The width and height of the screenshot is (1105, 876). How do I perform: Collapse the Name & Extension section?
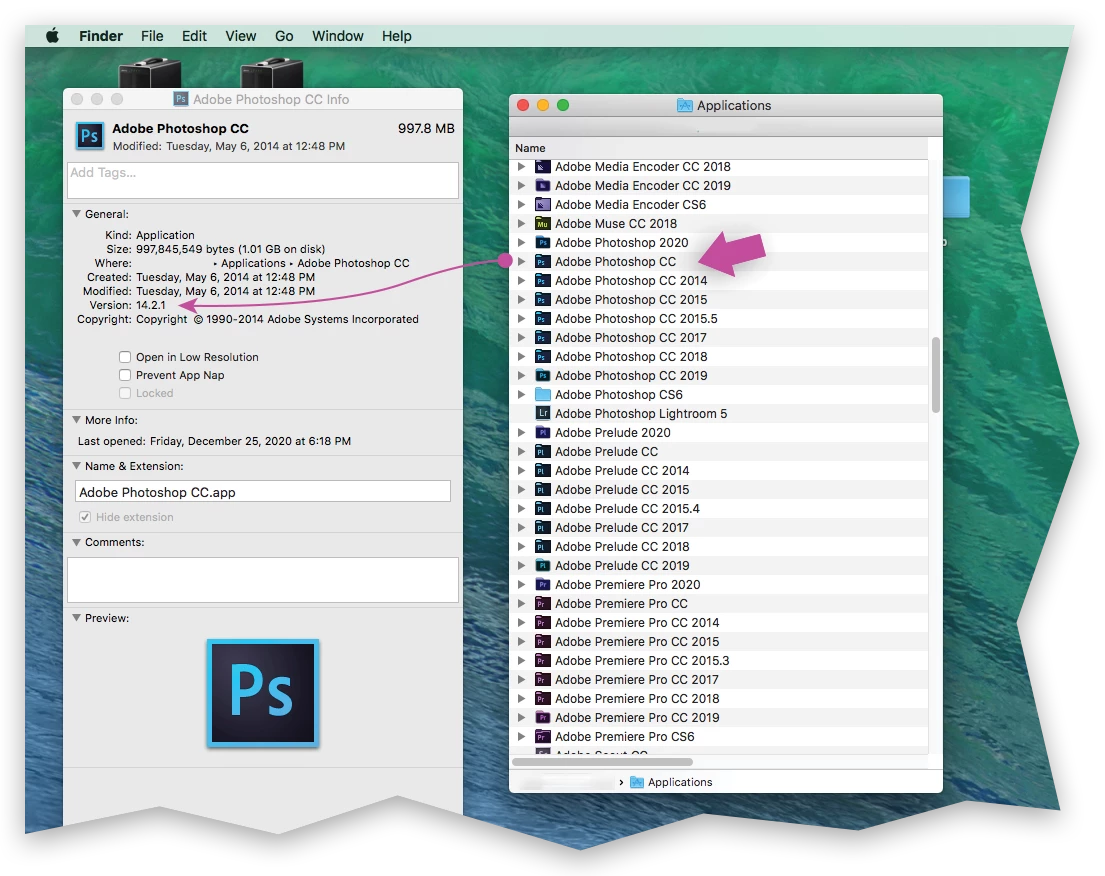(76, 466)
